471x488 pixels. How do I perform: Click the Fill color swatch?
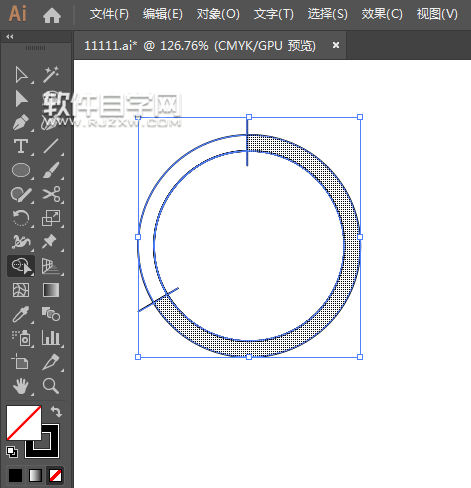(24, 423)
